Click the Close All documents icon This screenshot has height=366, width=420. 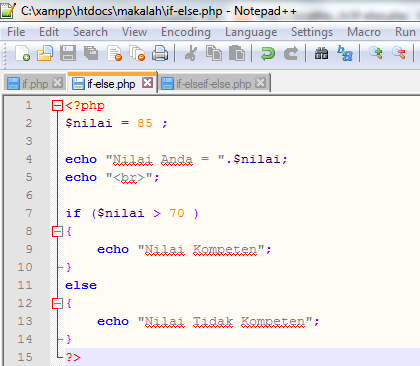(x=137, y=53)
